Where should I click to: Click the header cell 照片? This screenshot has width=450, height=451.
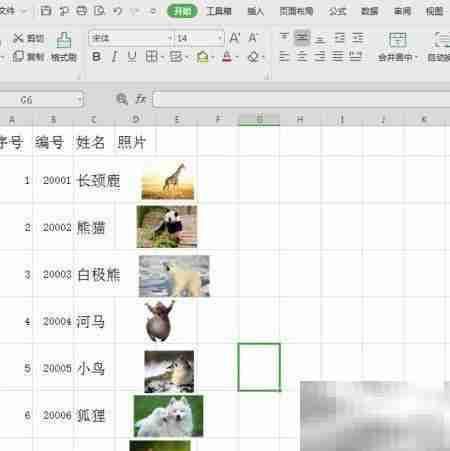135,142
